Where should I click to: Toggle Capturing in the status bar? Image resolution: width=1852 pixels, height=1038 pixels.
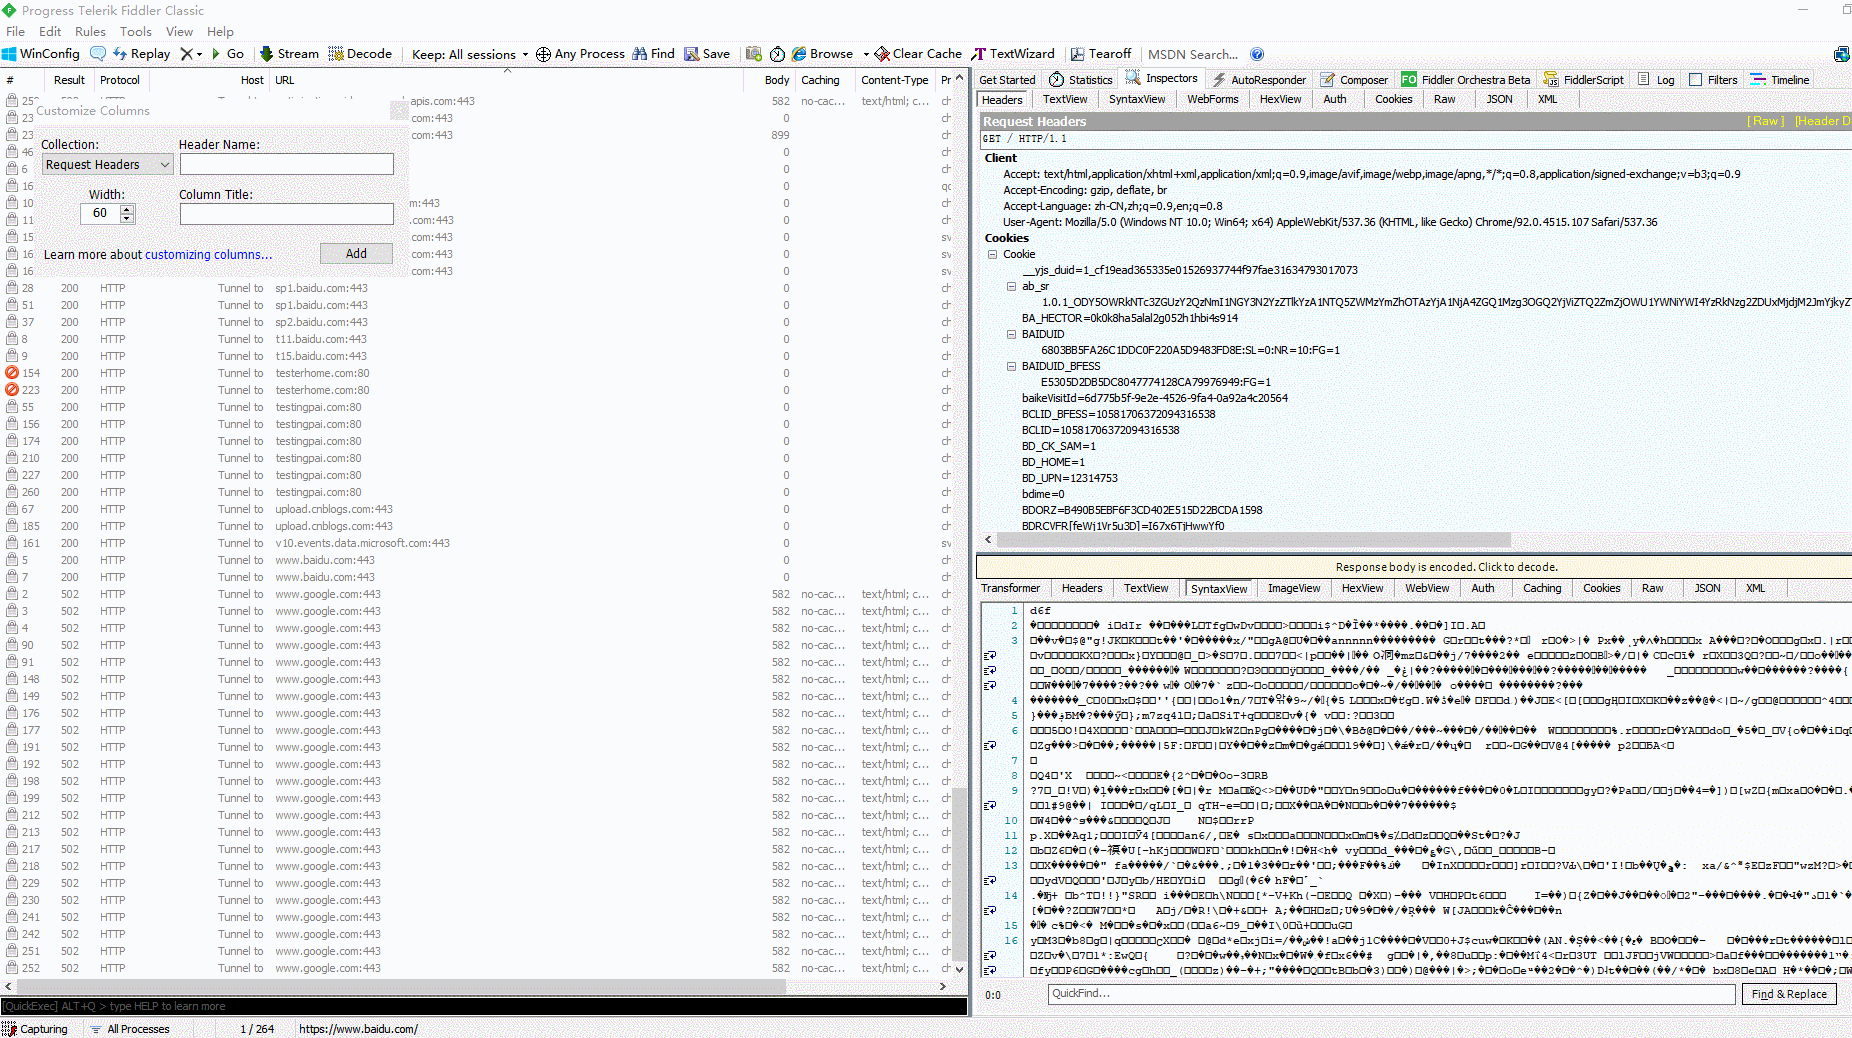tap(35, 1029)
